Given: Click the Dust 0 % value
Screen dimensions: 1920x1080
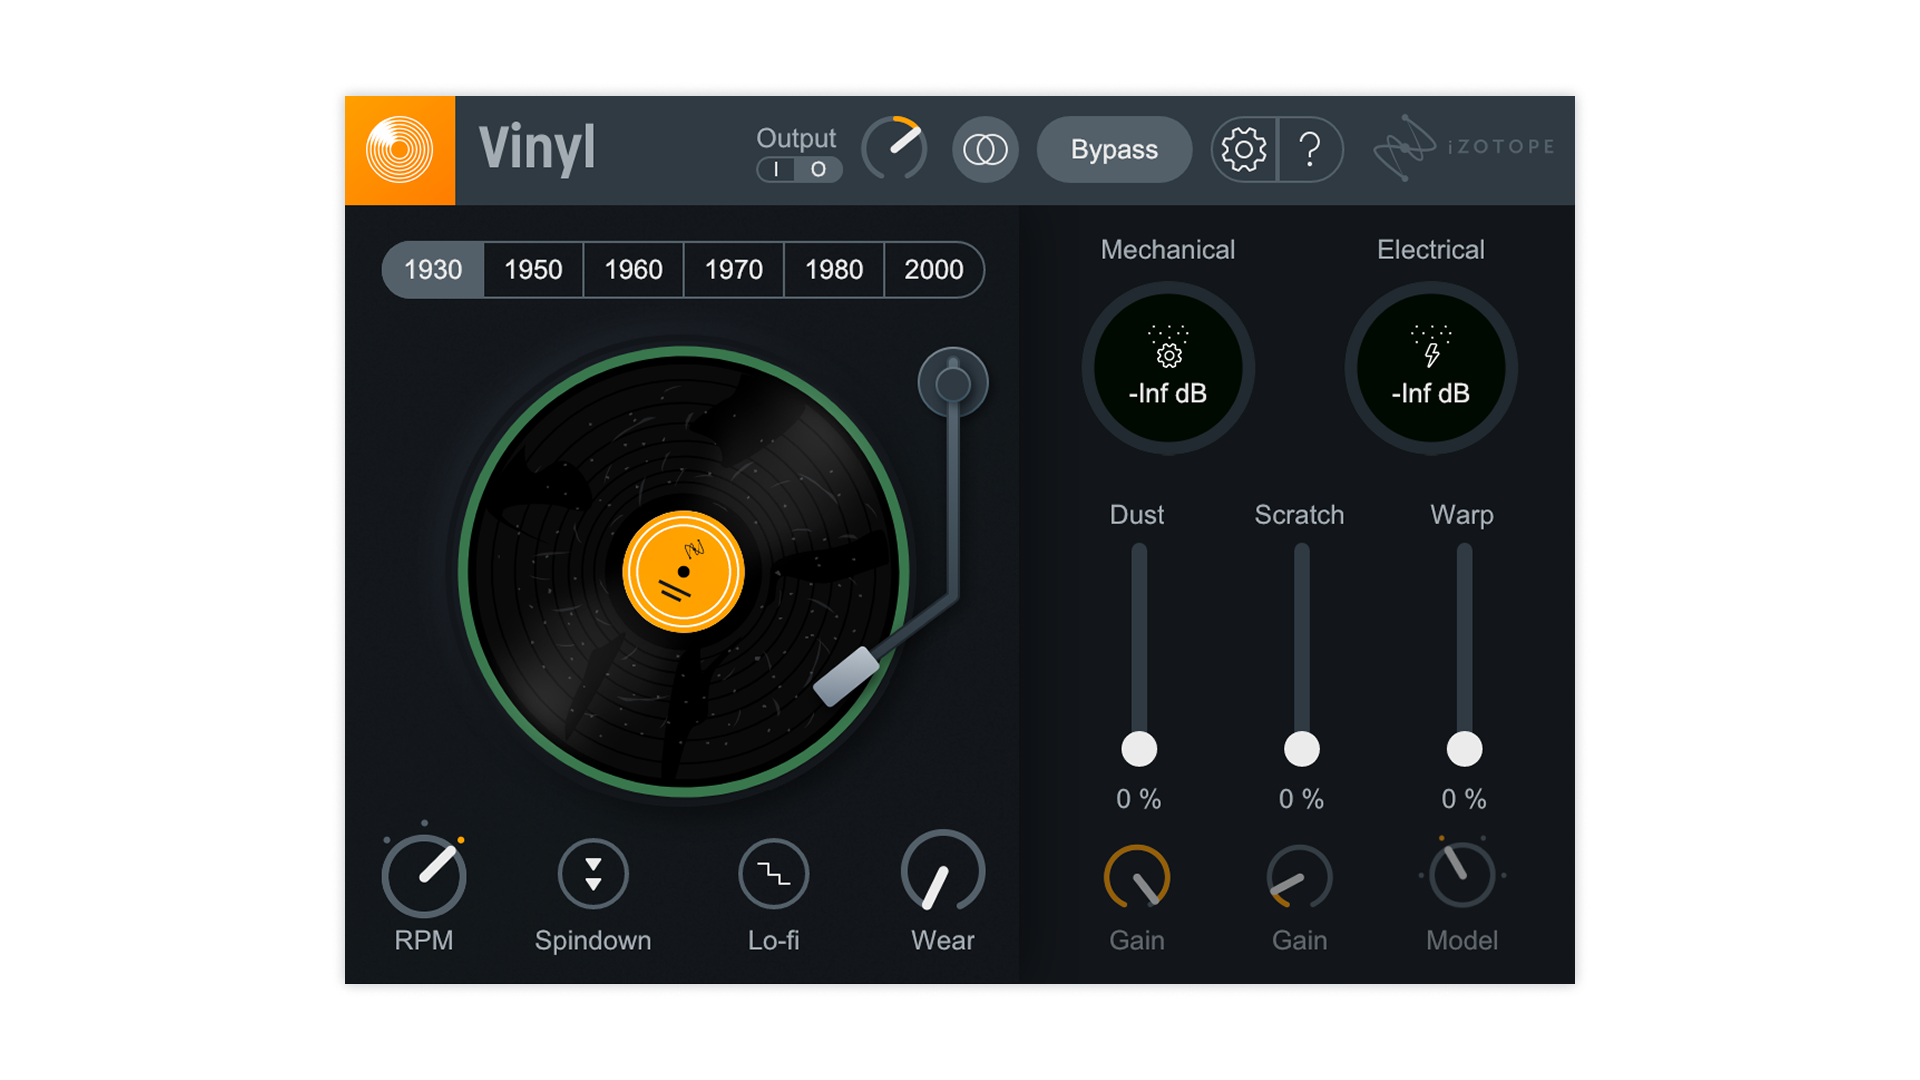Looking at the screenshot, I should (x=1139, y=799).
